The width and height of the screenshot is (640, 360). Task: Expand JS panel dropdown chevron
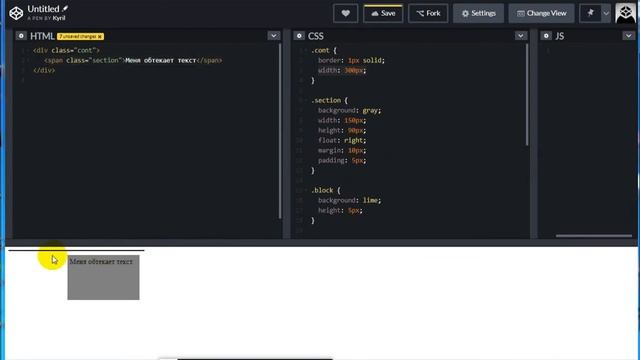click(x=629, y=36)
